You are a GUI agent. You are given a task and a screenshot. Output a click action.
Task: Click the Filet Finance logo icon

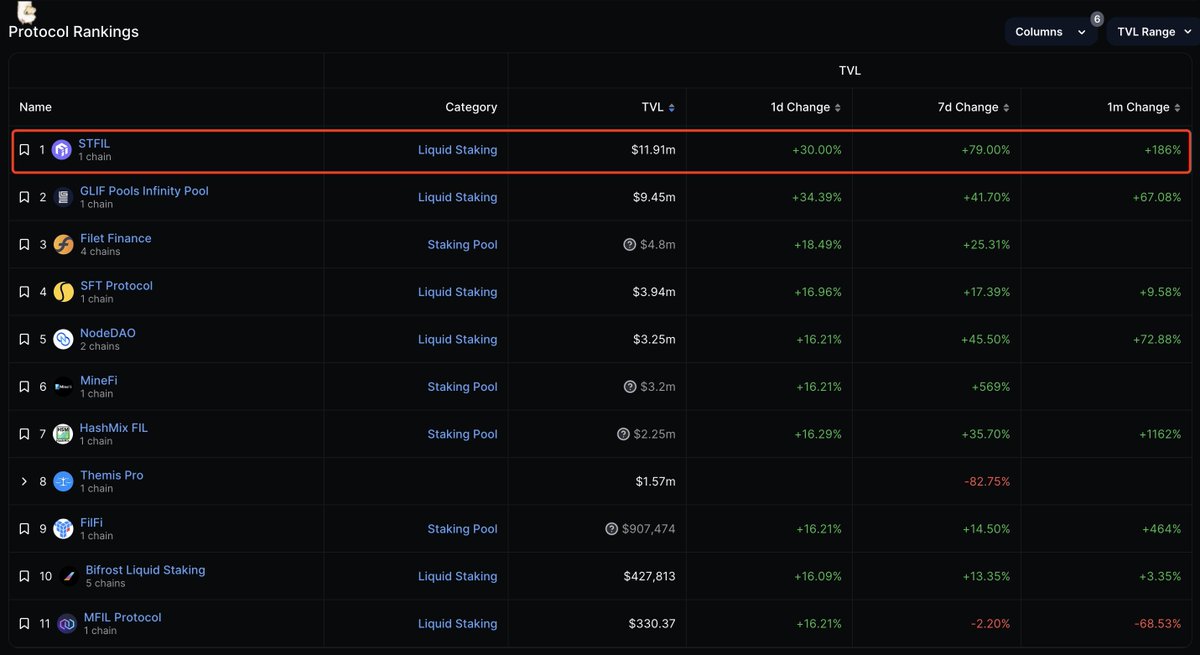tap(63, 245)
